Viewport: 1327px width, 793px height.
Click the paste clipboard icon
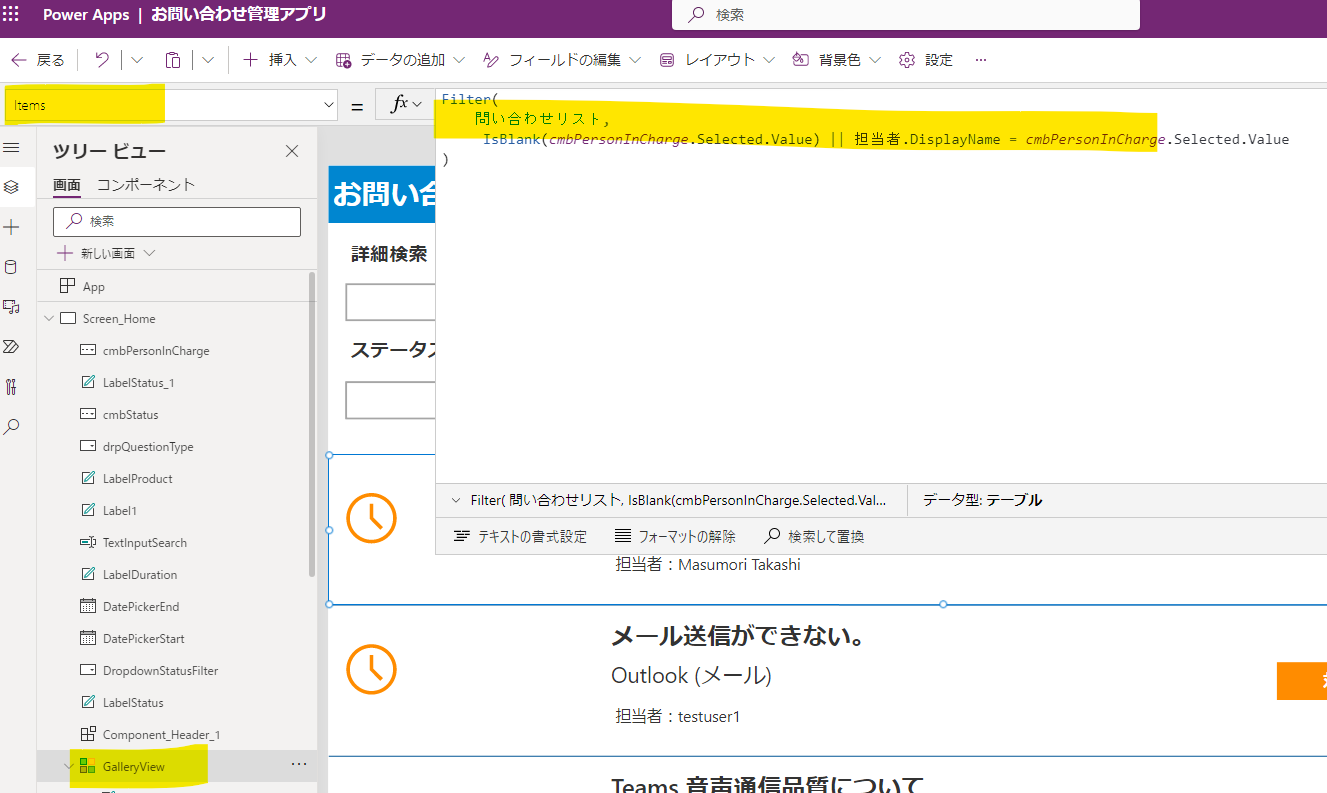tap(173, 60)
